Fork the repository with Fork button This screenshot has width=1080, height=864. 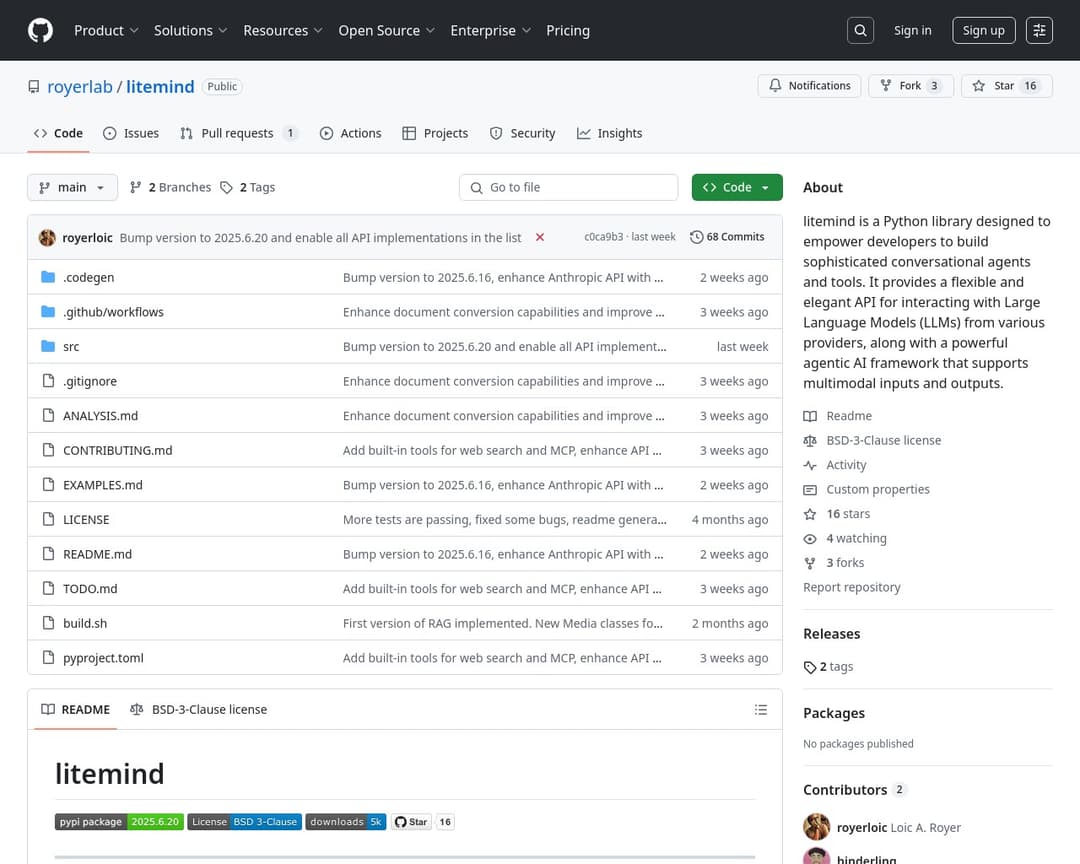911,85
